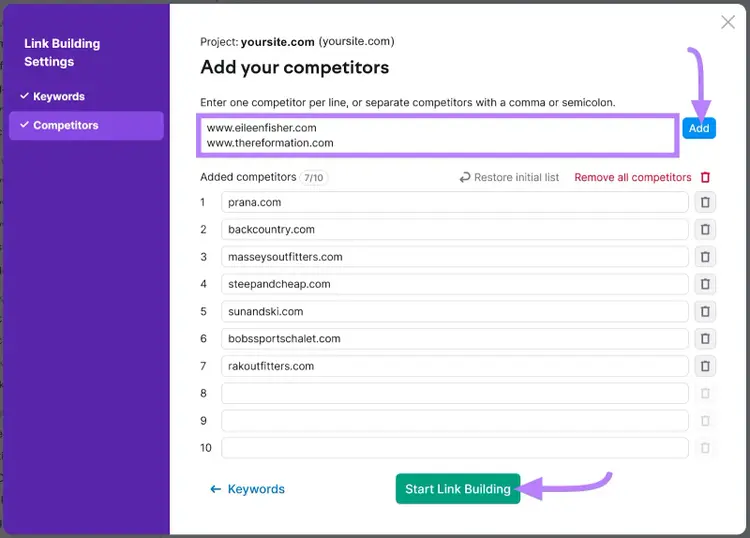Click Start Link Building button
750x538 pixels.
pyautogui.click(x=458, y=489)
